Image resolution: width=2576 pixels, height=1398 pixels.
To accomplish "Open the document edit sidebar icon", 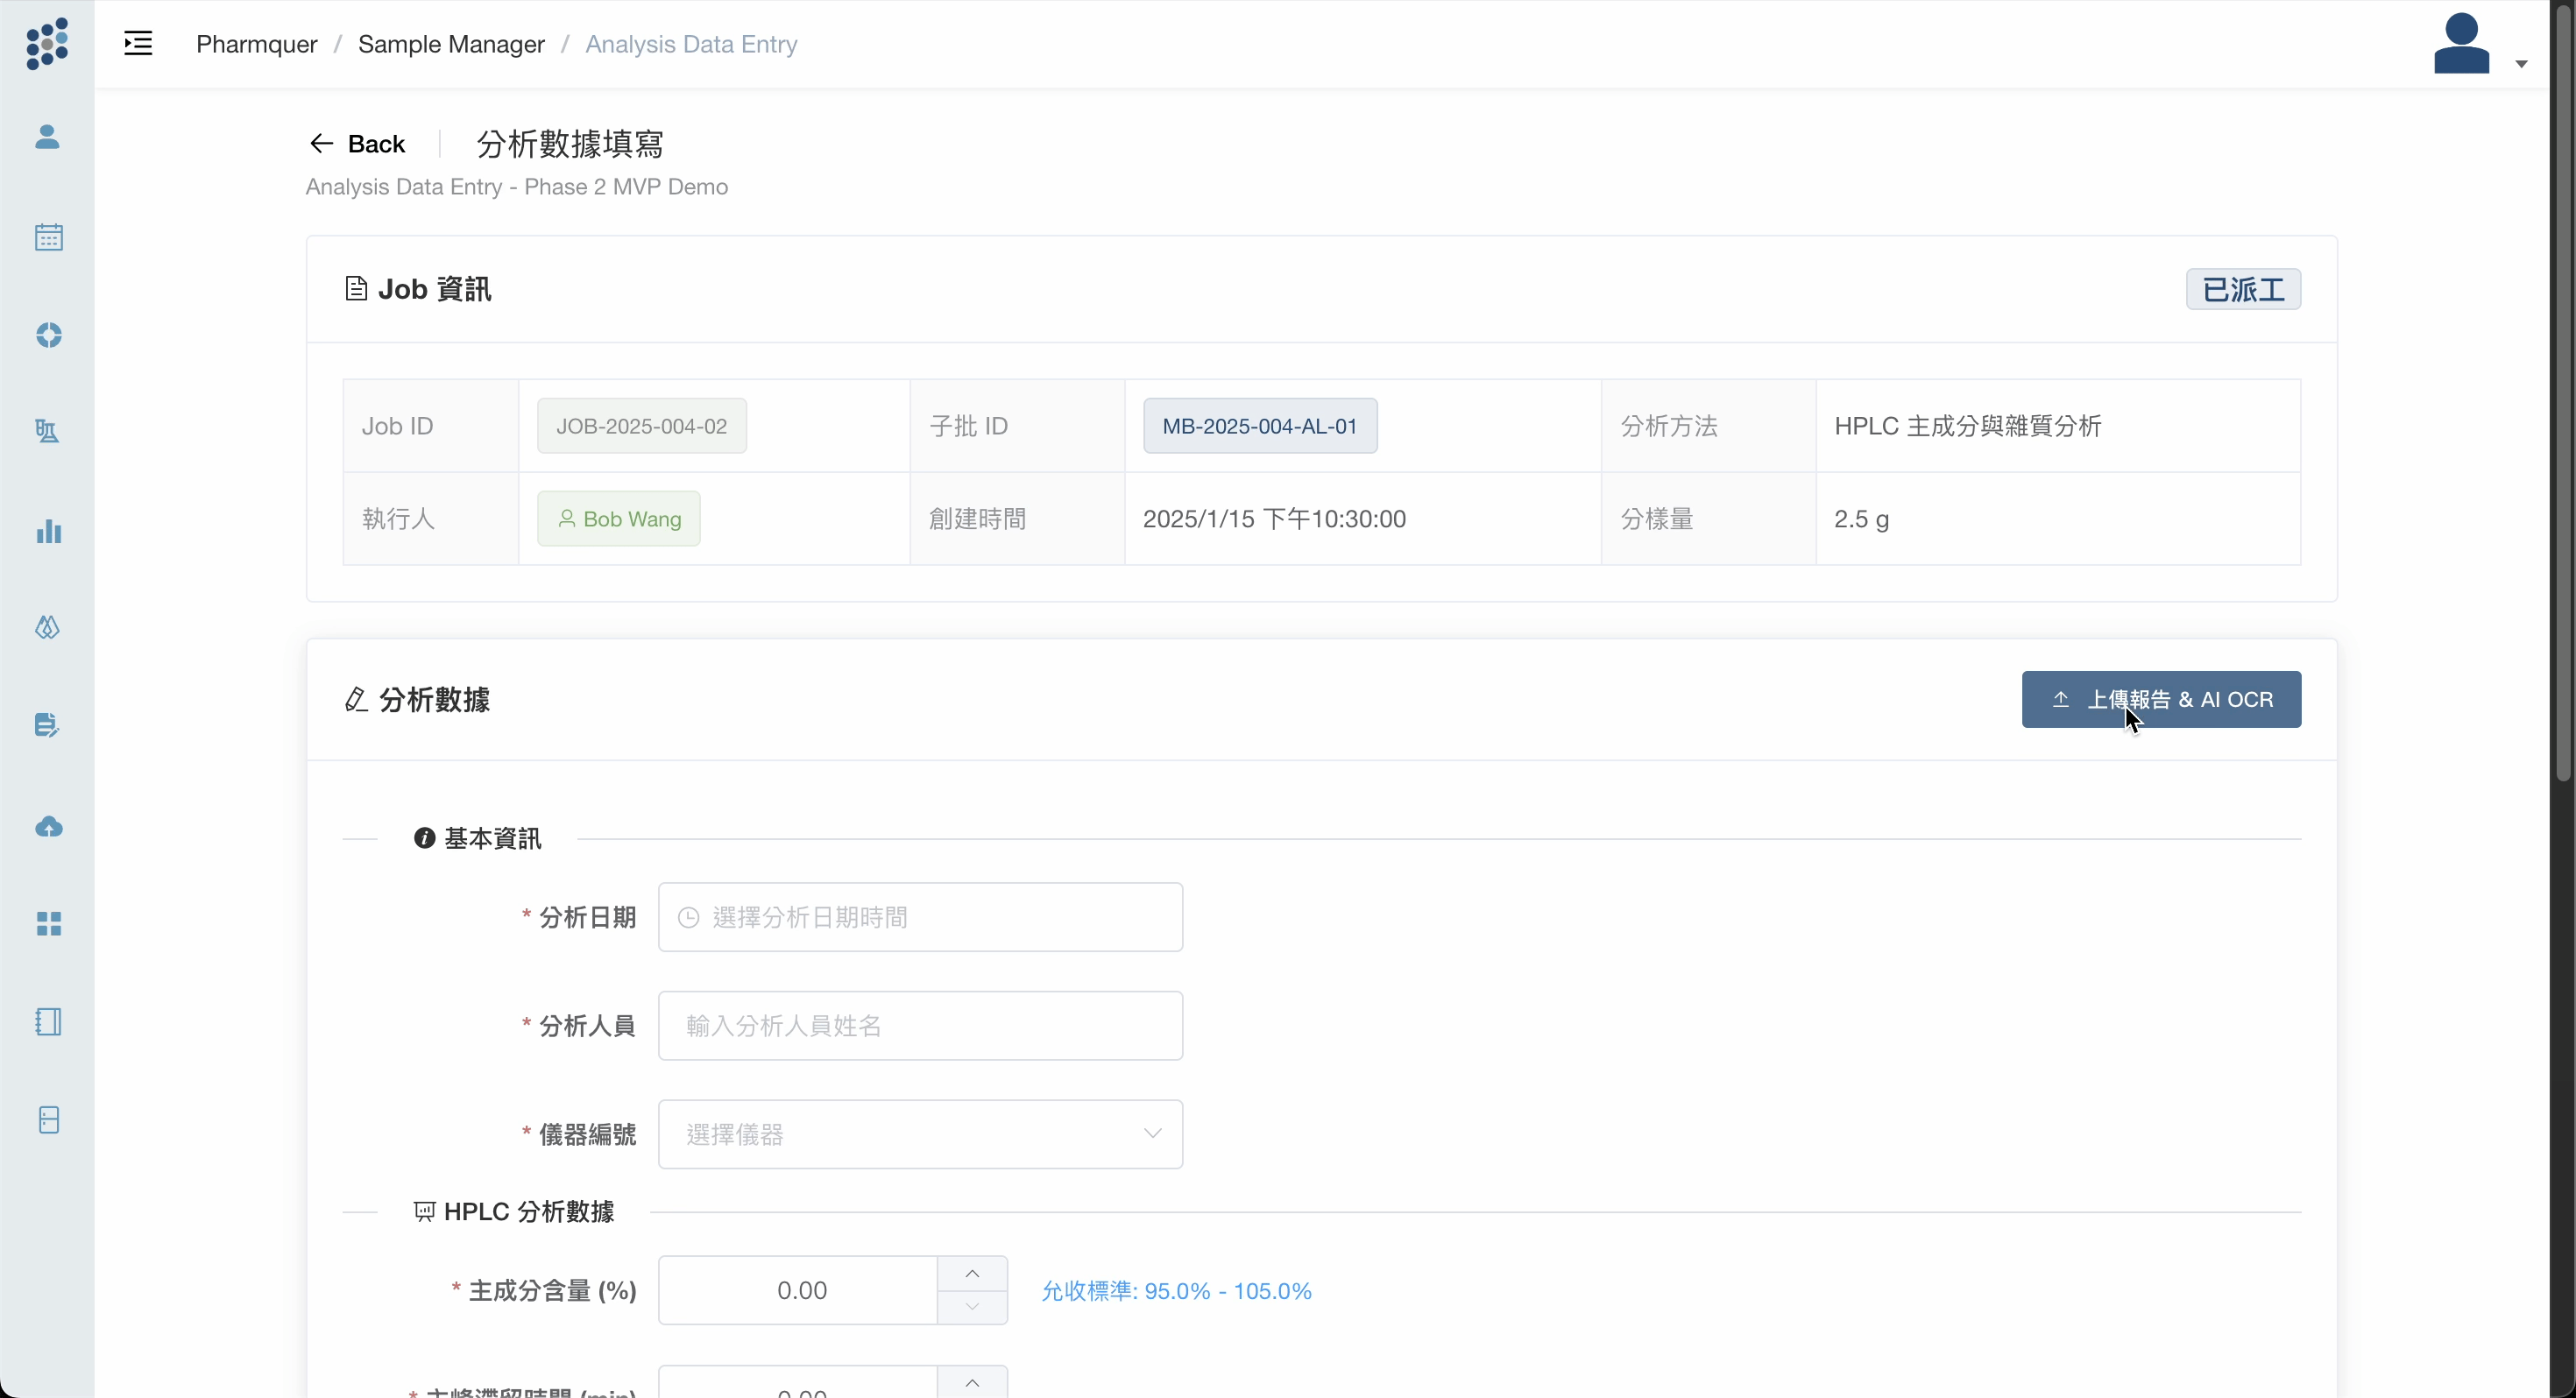I will [48, 725].
